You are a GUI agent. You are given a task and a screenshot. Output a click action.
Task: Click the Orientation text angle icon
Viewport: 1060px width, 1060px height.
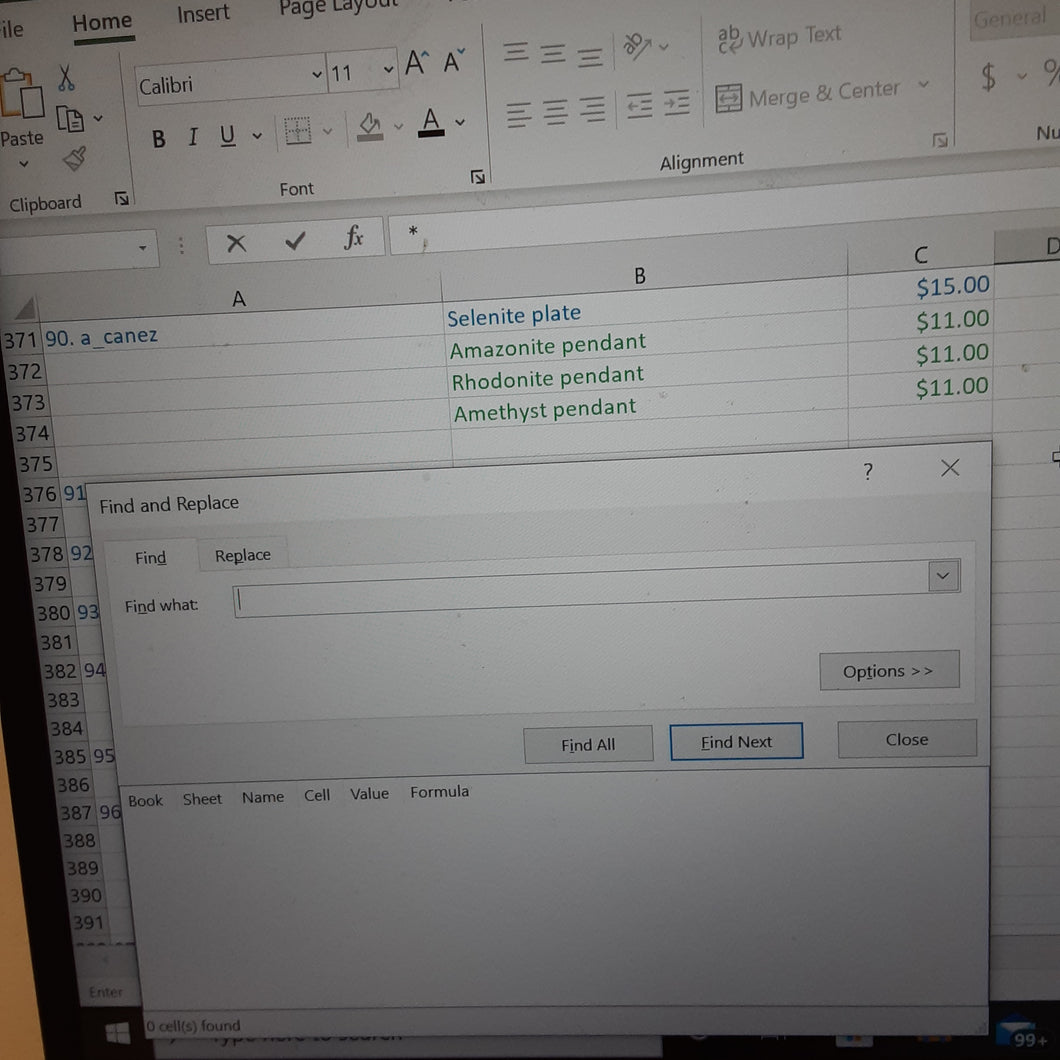[x=637, y=46]
